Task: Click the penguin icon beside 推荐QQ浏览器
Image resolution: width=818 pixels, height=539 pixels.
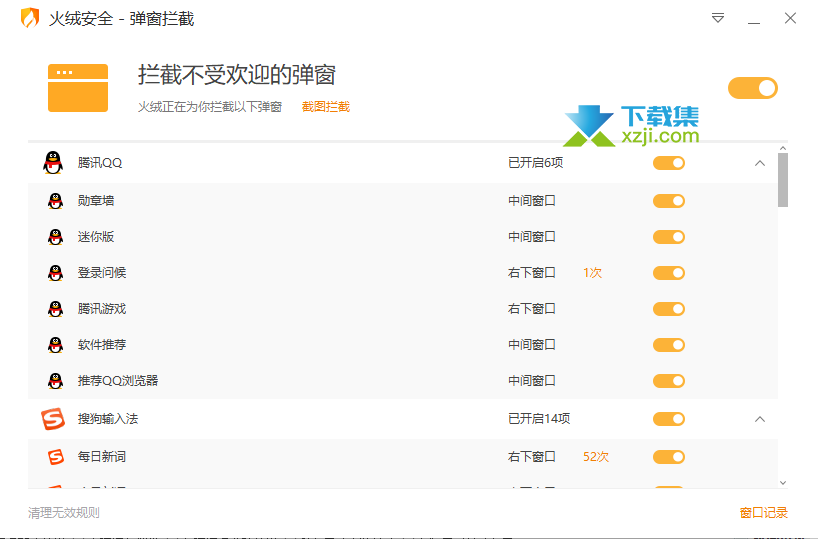Action: pyautogui.click(x=55, y=381)
